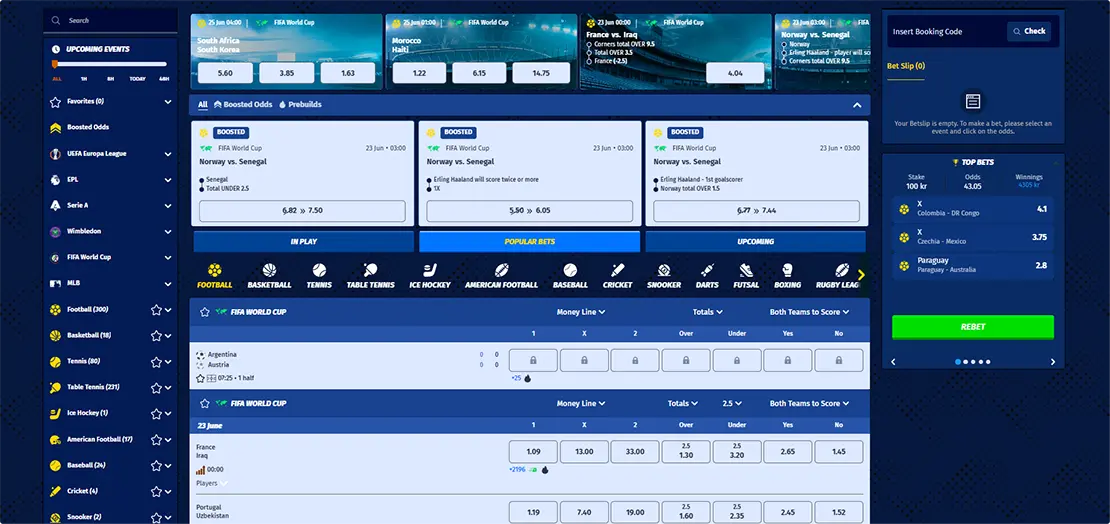The width and height of the screenshot is (1110, 524).
Task: Switch to the In Play tab
Action: point(304,241)
